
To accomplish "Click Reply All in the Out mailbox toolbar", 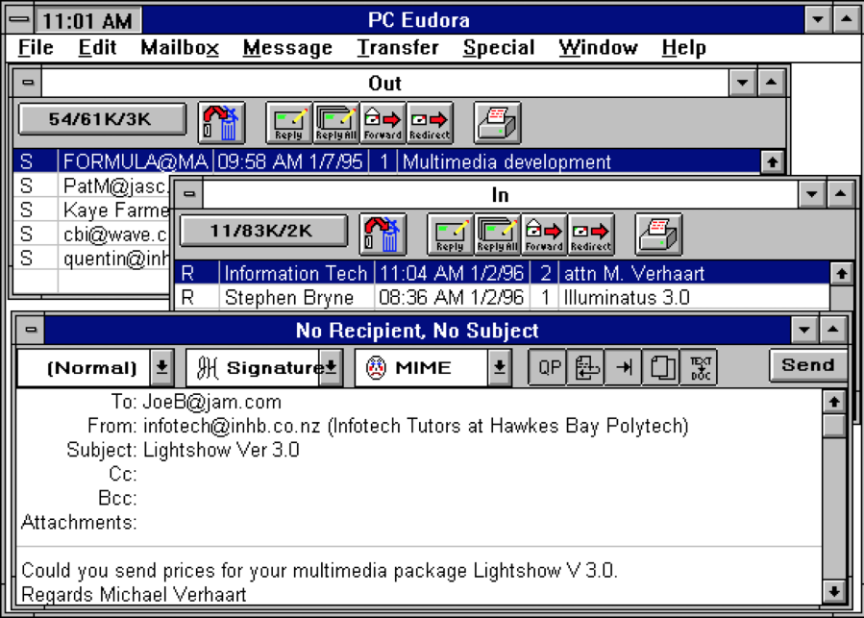I will 336,123.
